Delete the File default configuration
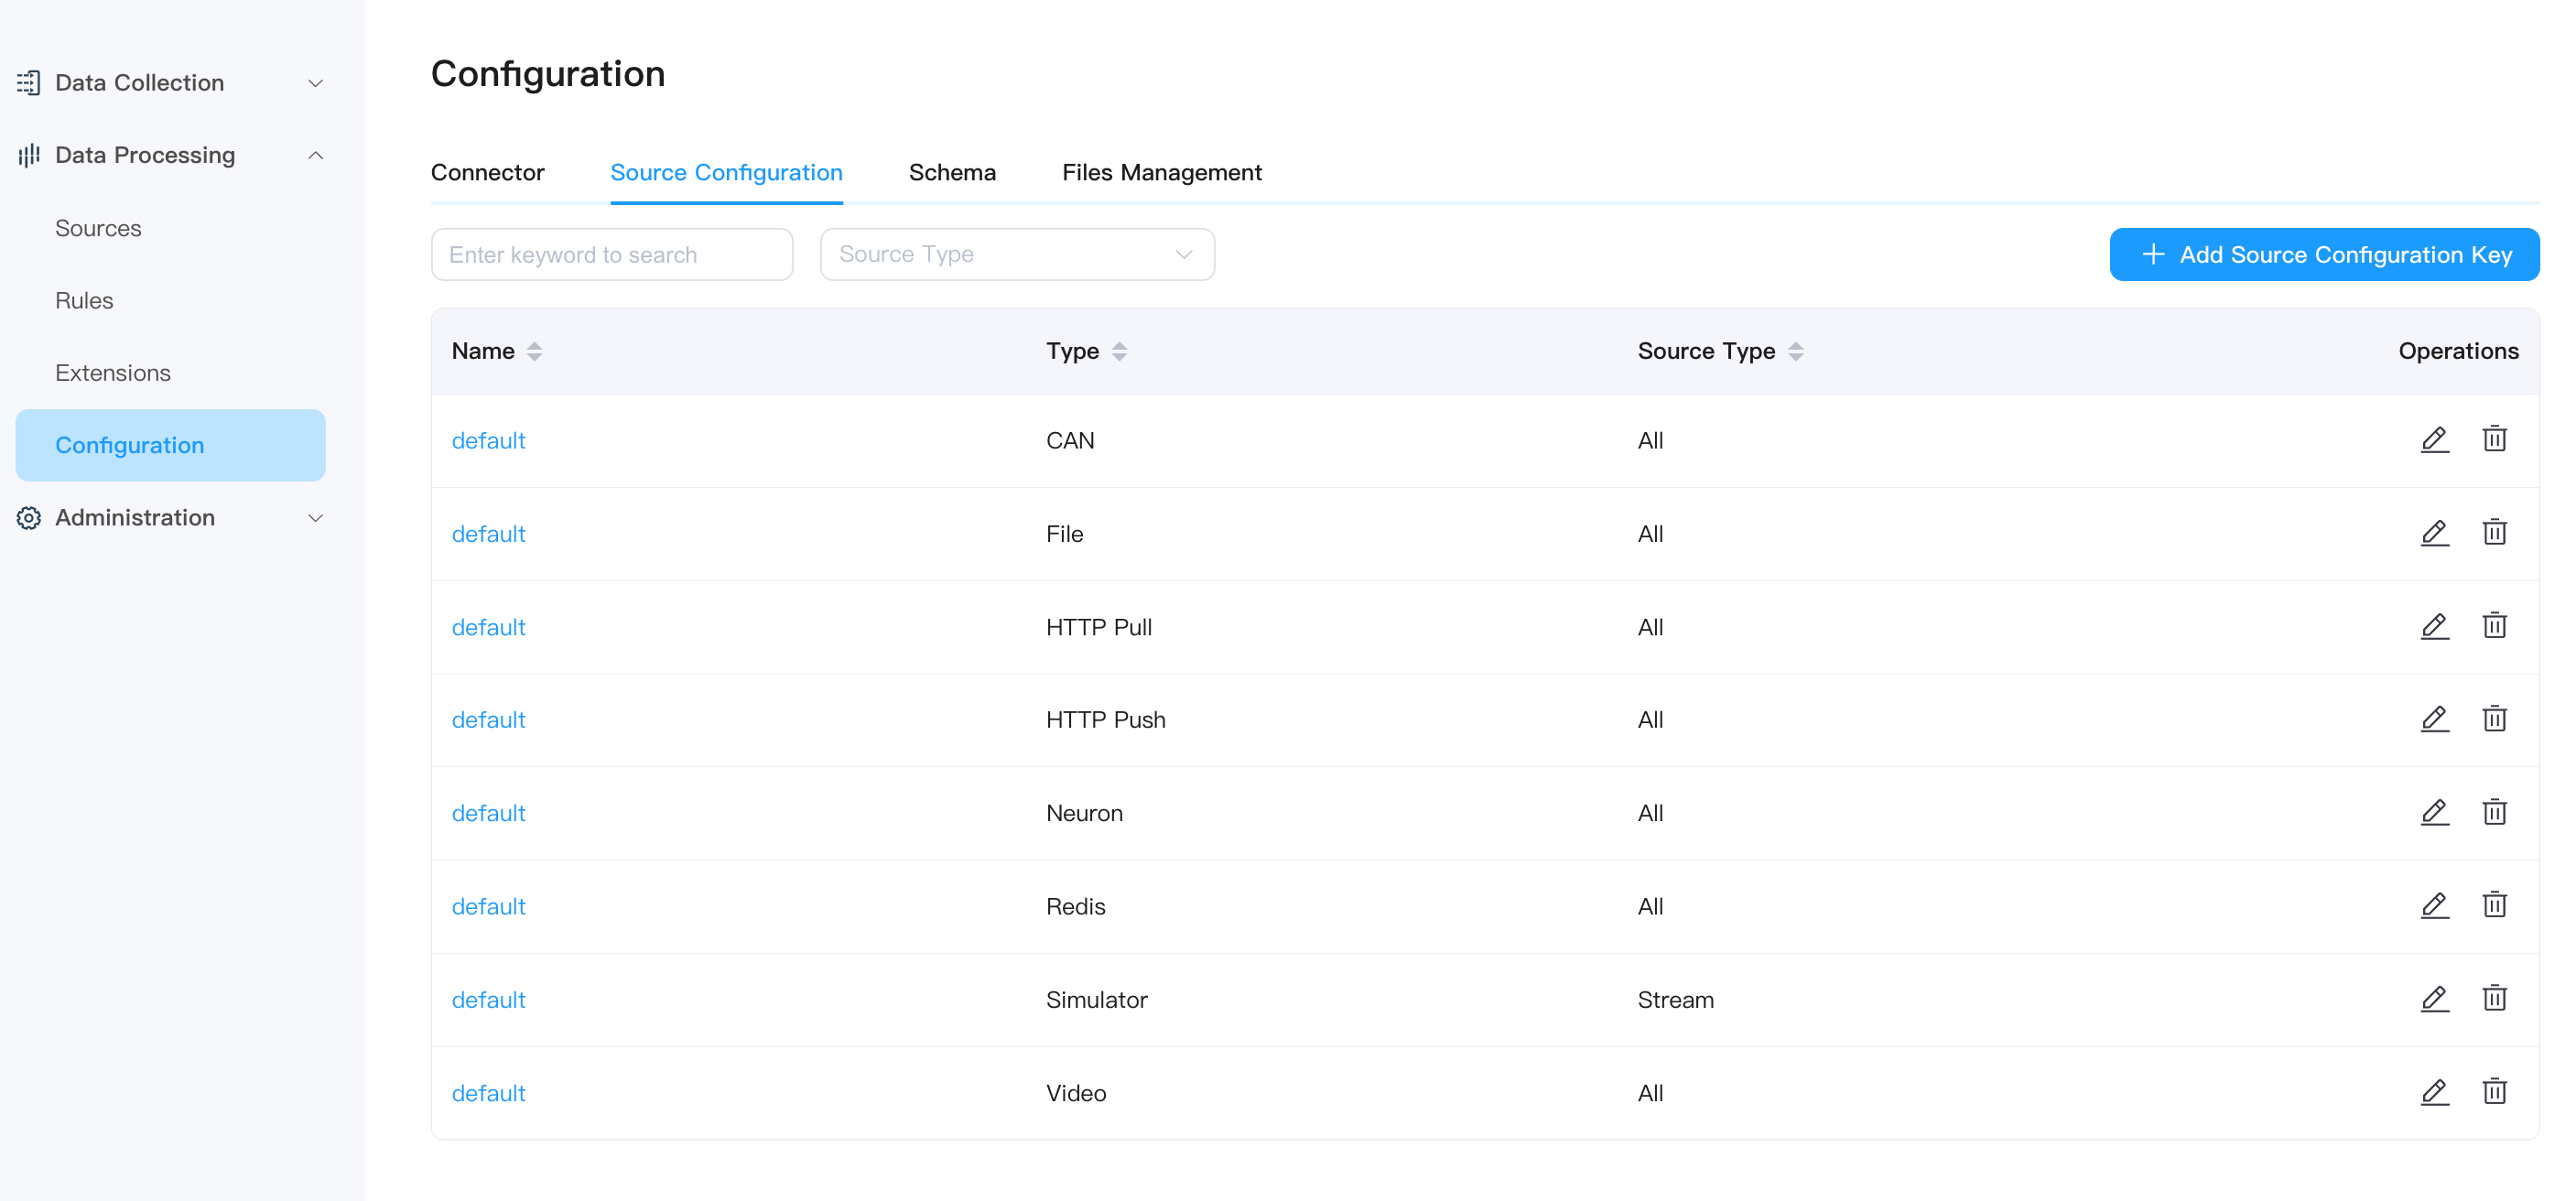 [x=2494, y=533]
